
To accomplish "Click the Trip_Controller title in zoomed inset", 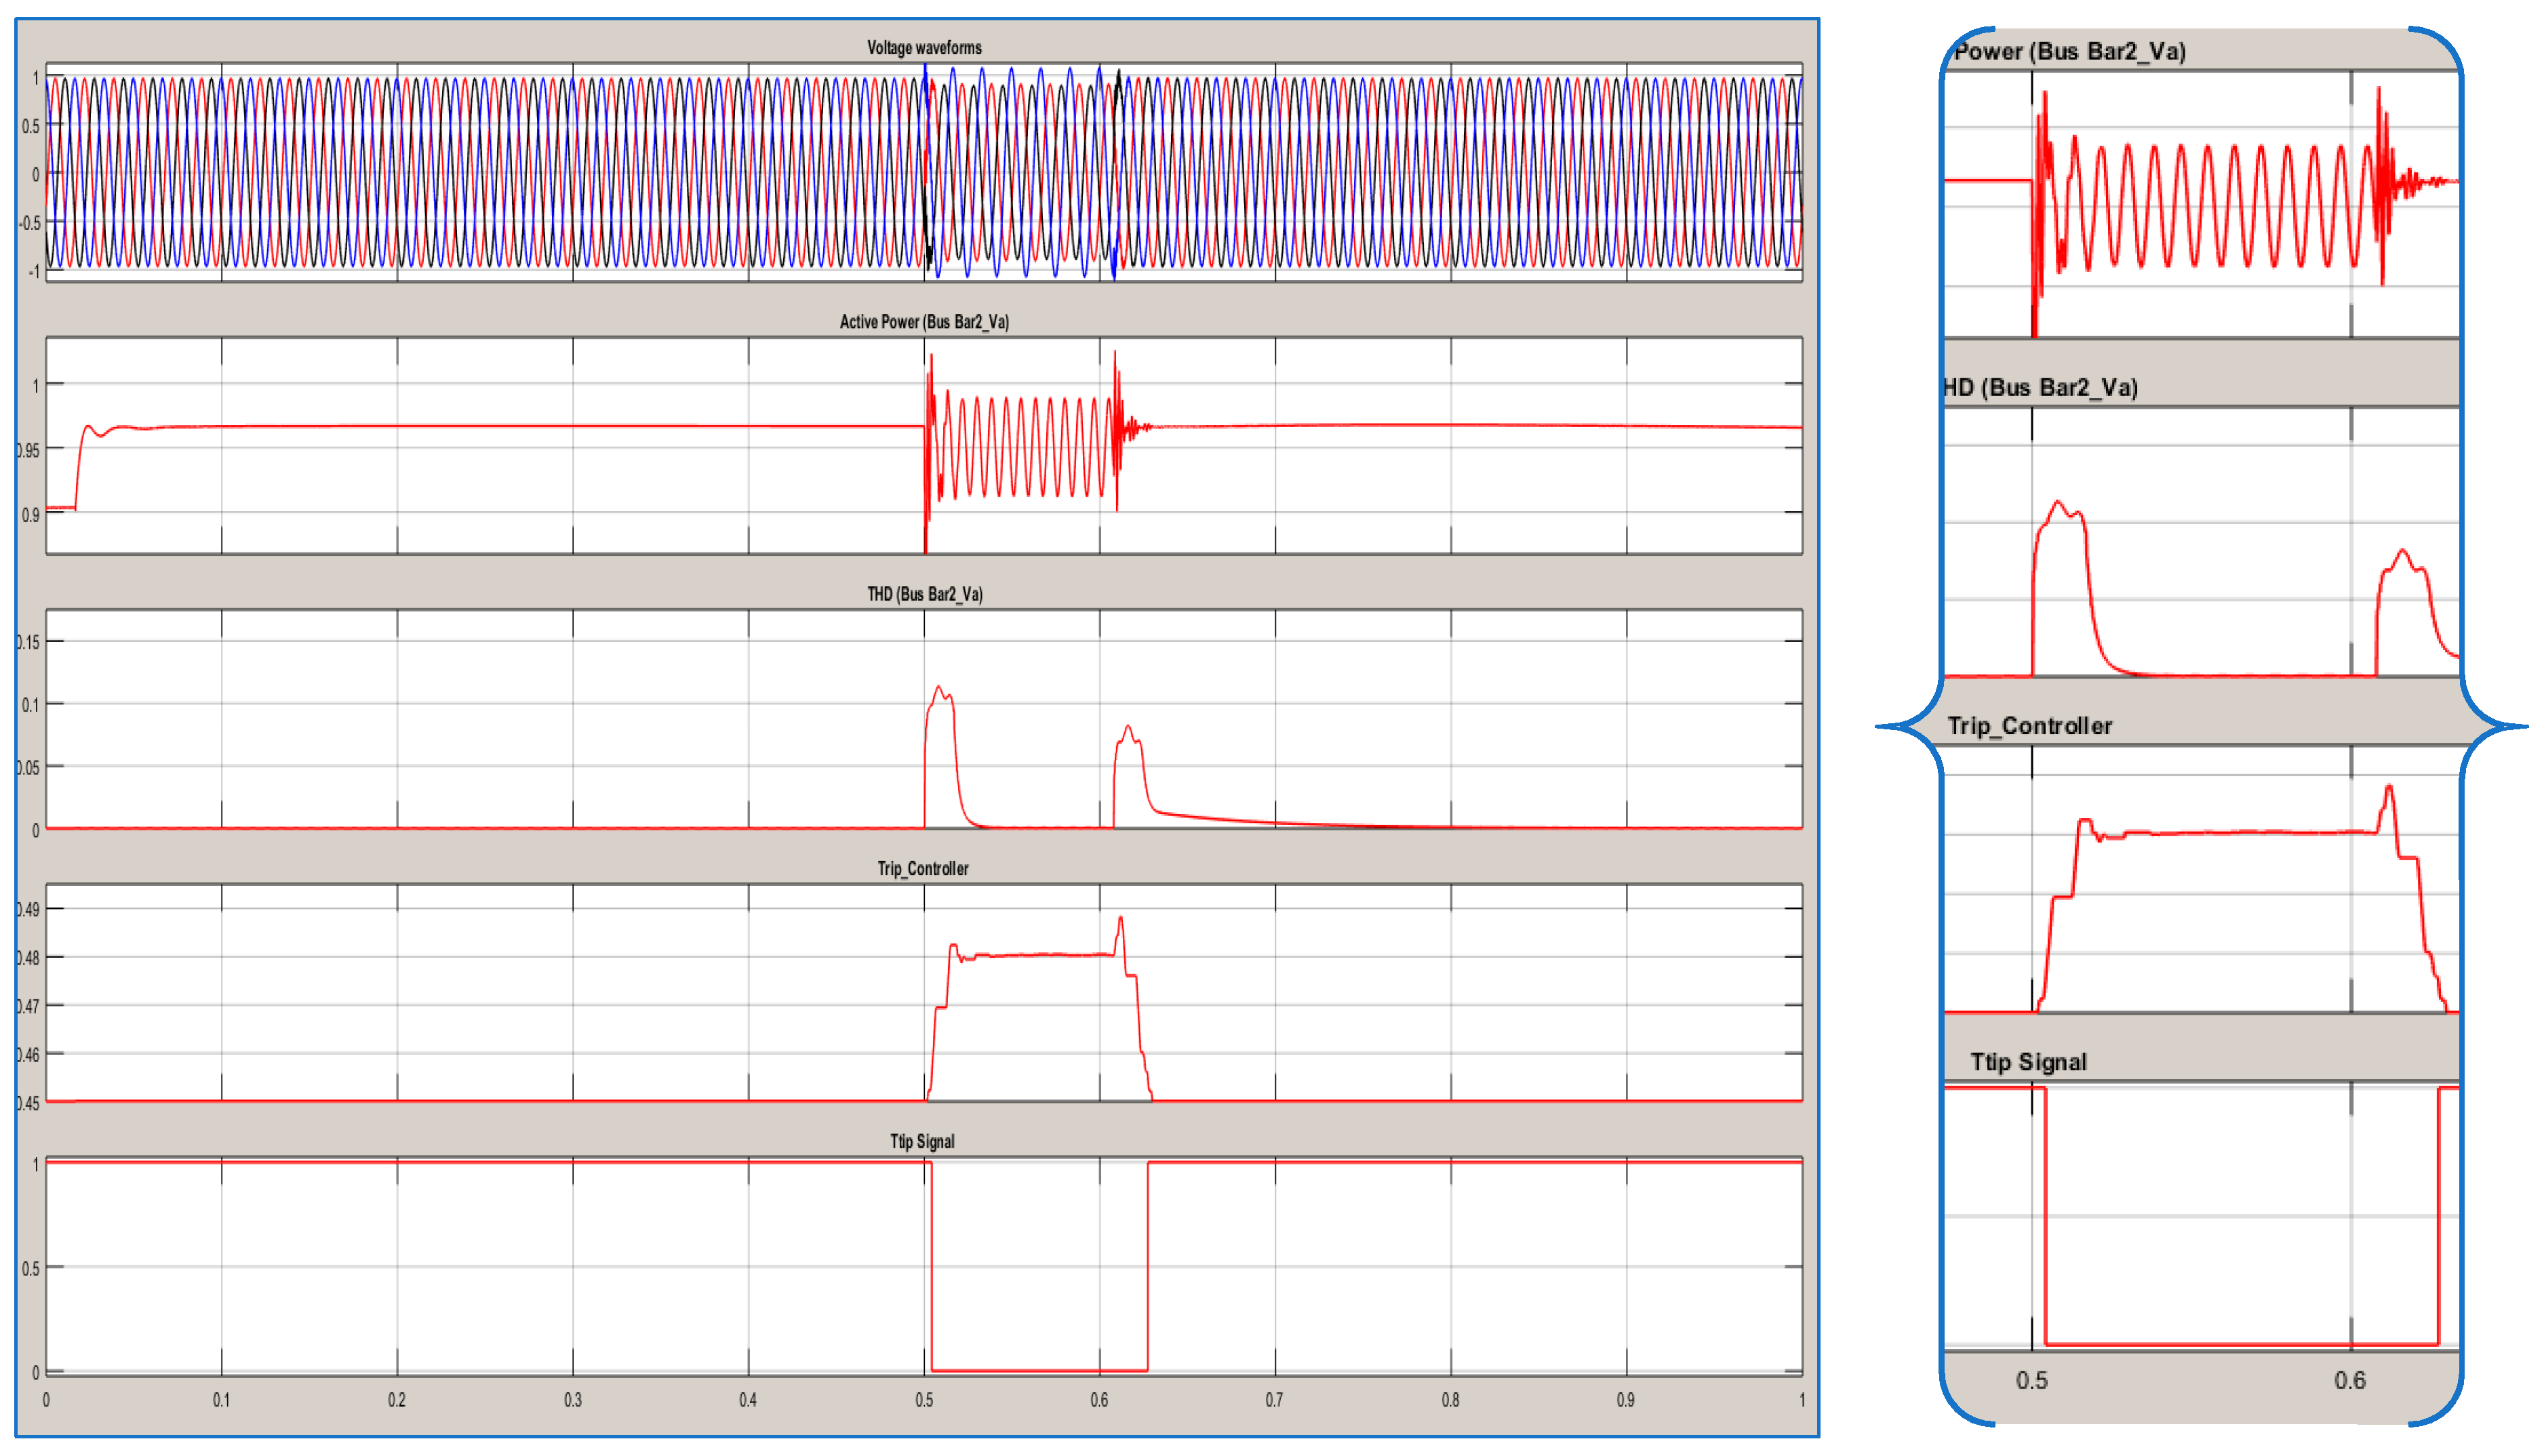I will [x=2029, y=727].
